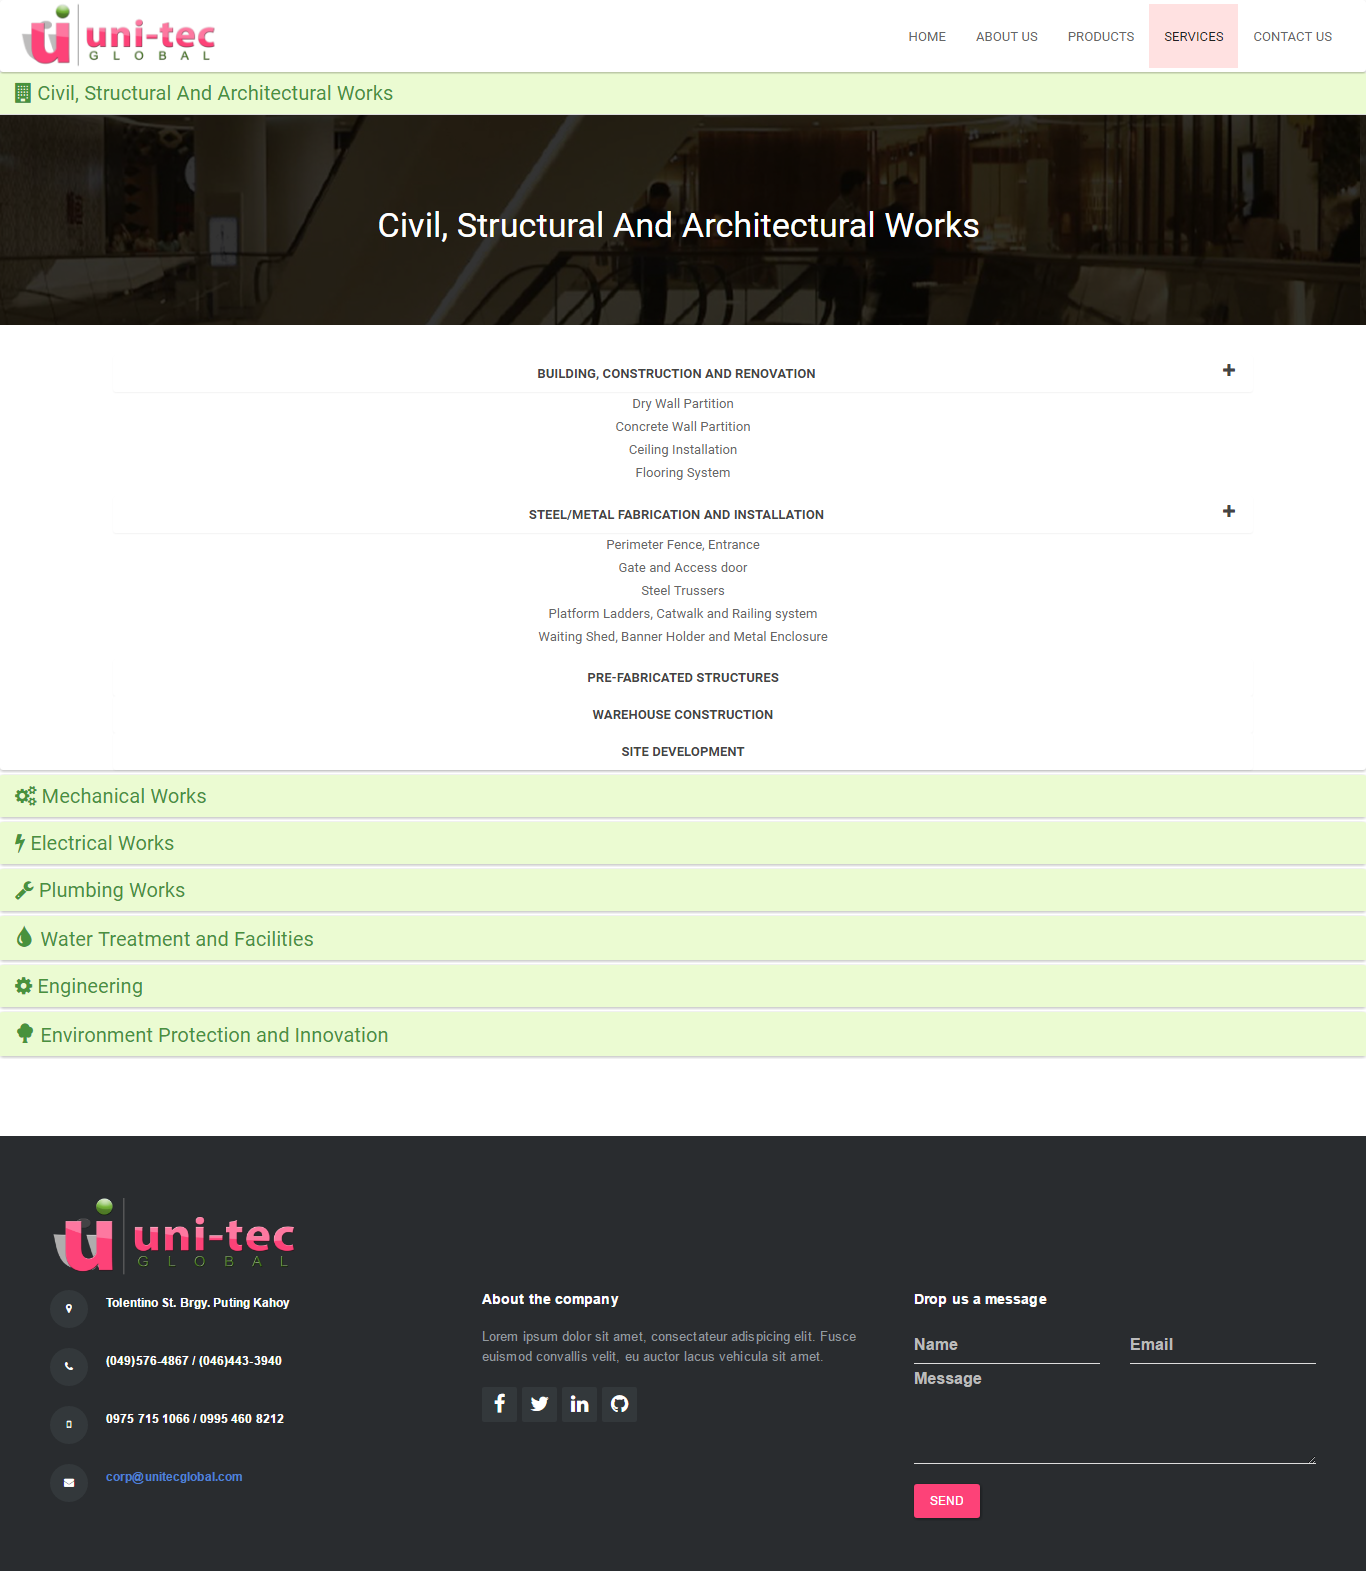Click Waiting Shed, Banner Holder item

683,637
